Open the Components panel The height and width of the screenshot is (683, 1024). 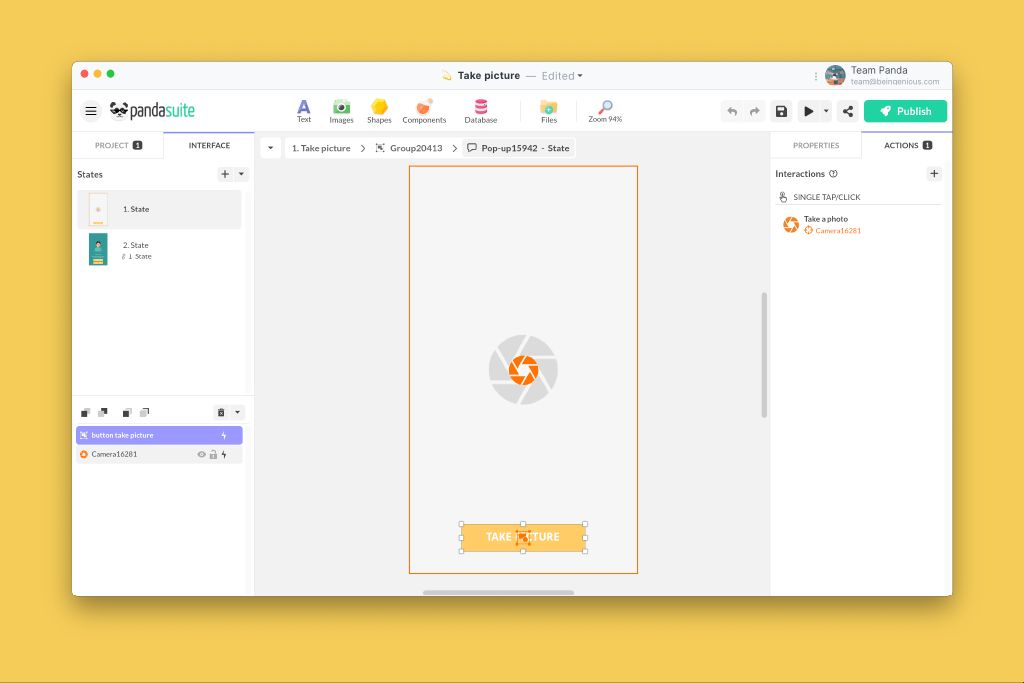tap(424, 110)
